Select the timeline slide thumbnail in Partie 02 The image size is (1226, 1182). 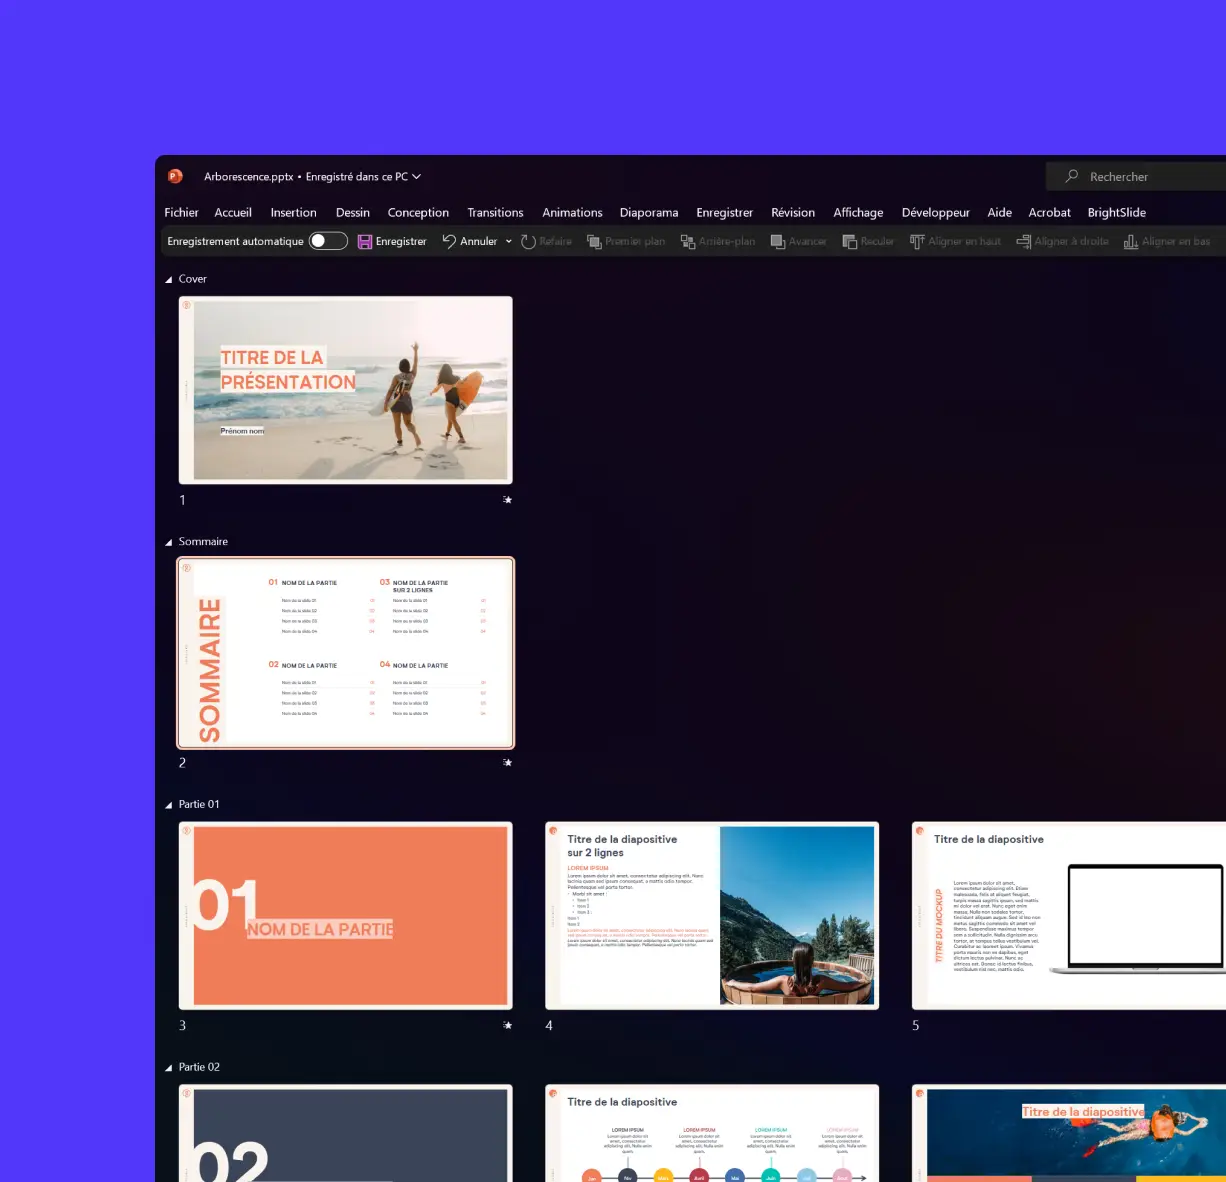(x=712, y=1133)
